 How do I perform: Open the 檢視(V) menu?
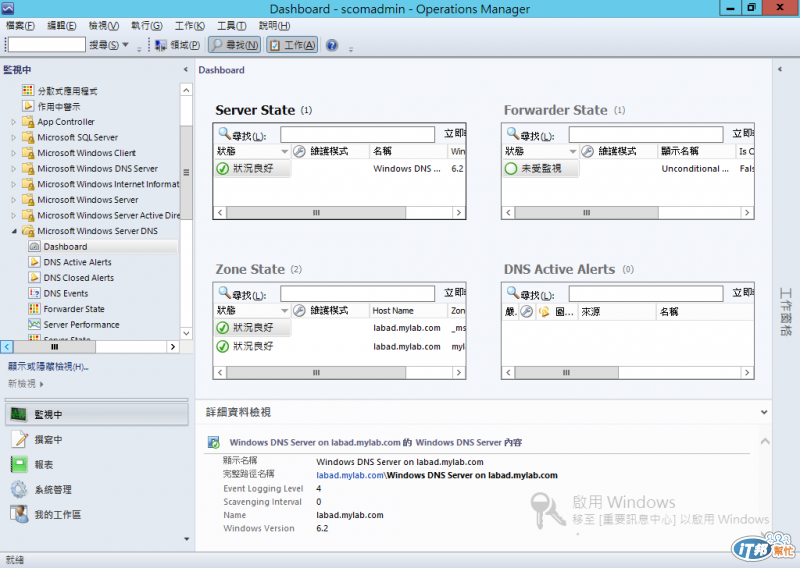pyautogui.click(x=104, y=26)
